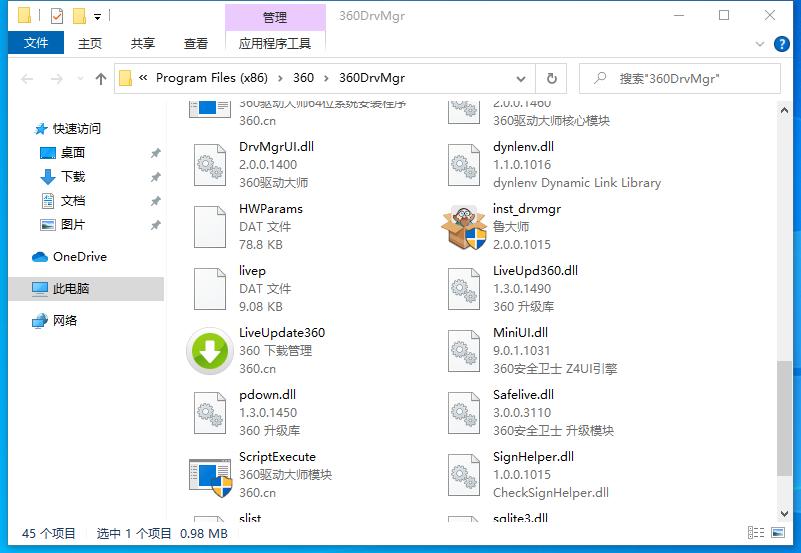The image size is (801, 553).
Task: Click the 桌面 desktop icon in sidebar
Action: 48,153
